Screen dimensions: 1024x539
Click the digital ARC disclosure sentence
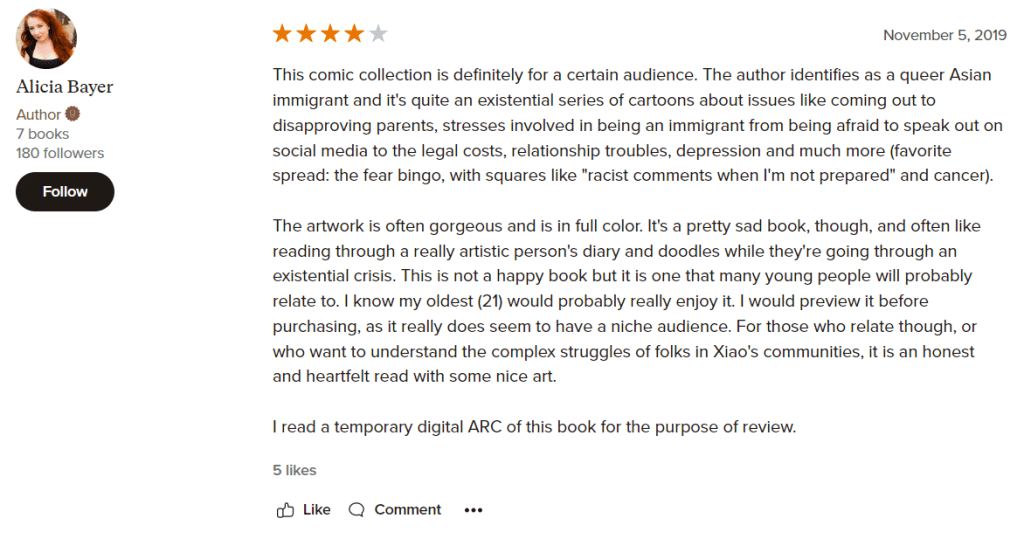tap(534, 427)
